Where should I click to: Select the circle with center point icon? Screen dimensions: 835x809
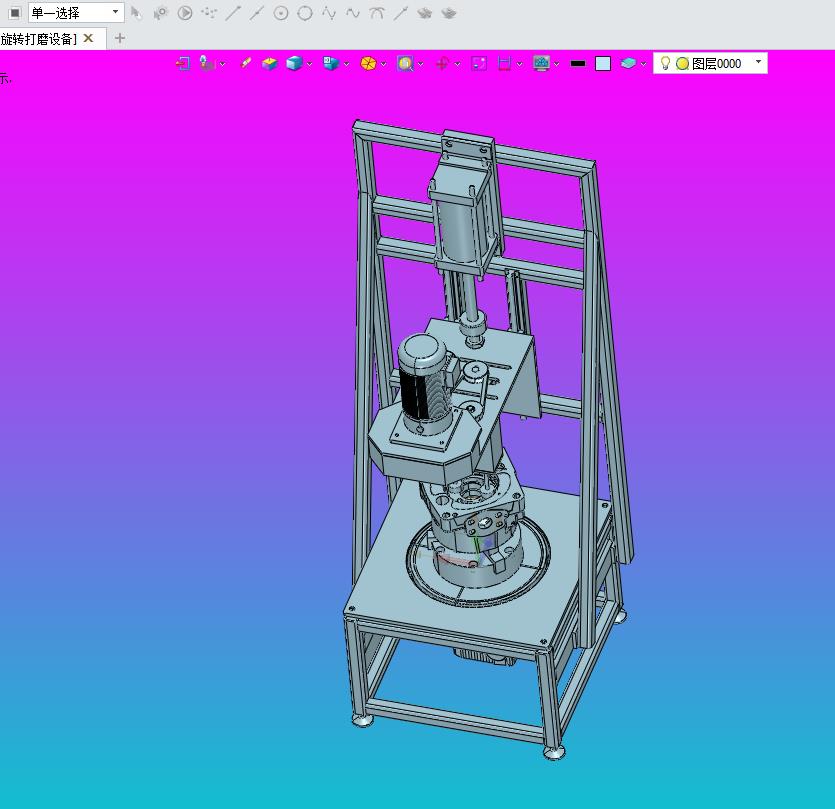(x=281, y=13)
